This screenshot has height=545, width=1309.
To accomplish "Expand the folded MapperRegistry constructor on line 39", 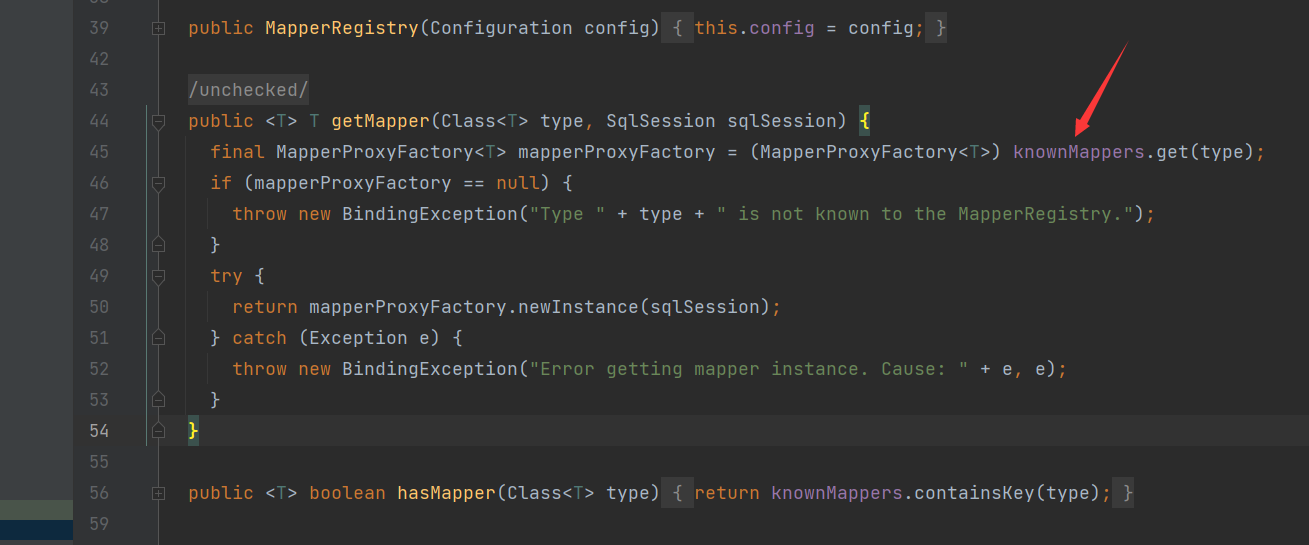I will (x=158, y=29).
